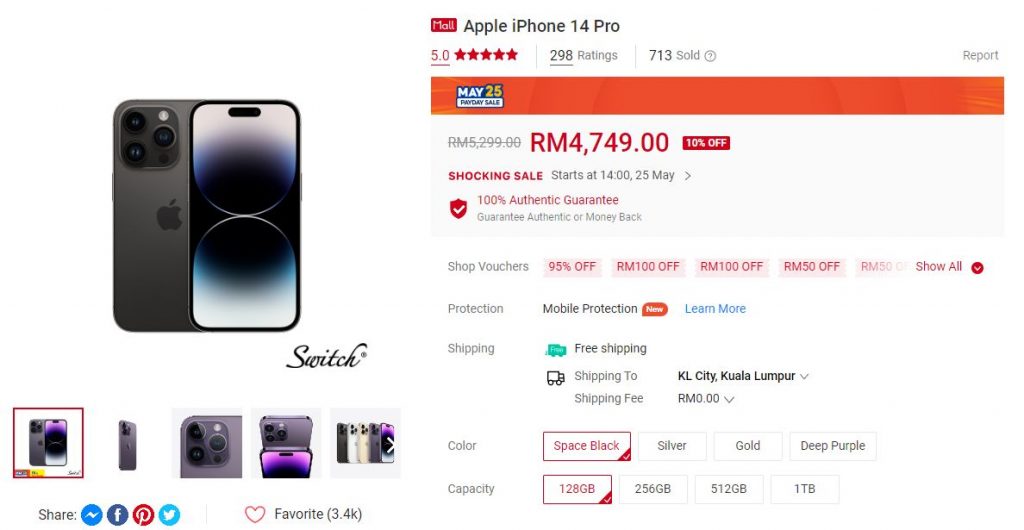Choose the 256GB capacity option
Screen dimensions: 1024x530
click(x=653, y=489)
